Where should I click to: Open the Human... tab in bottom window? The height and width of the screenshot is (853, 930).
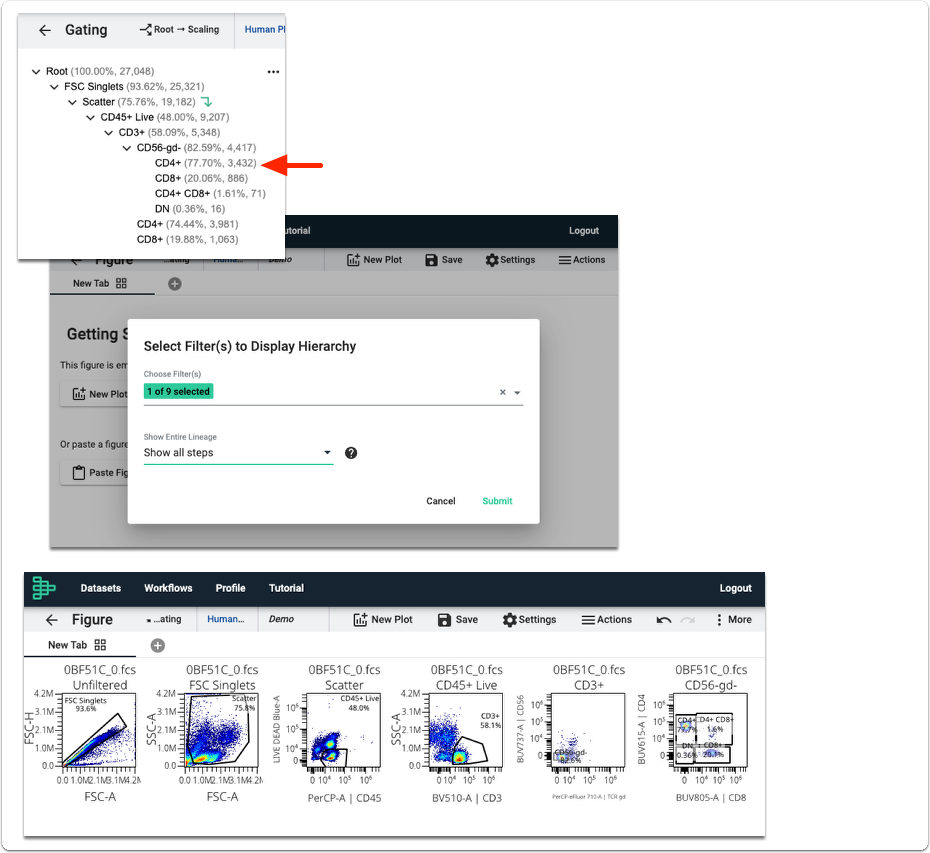click(x=226, y=619)
